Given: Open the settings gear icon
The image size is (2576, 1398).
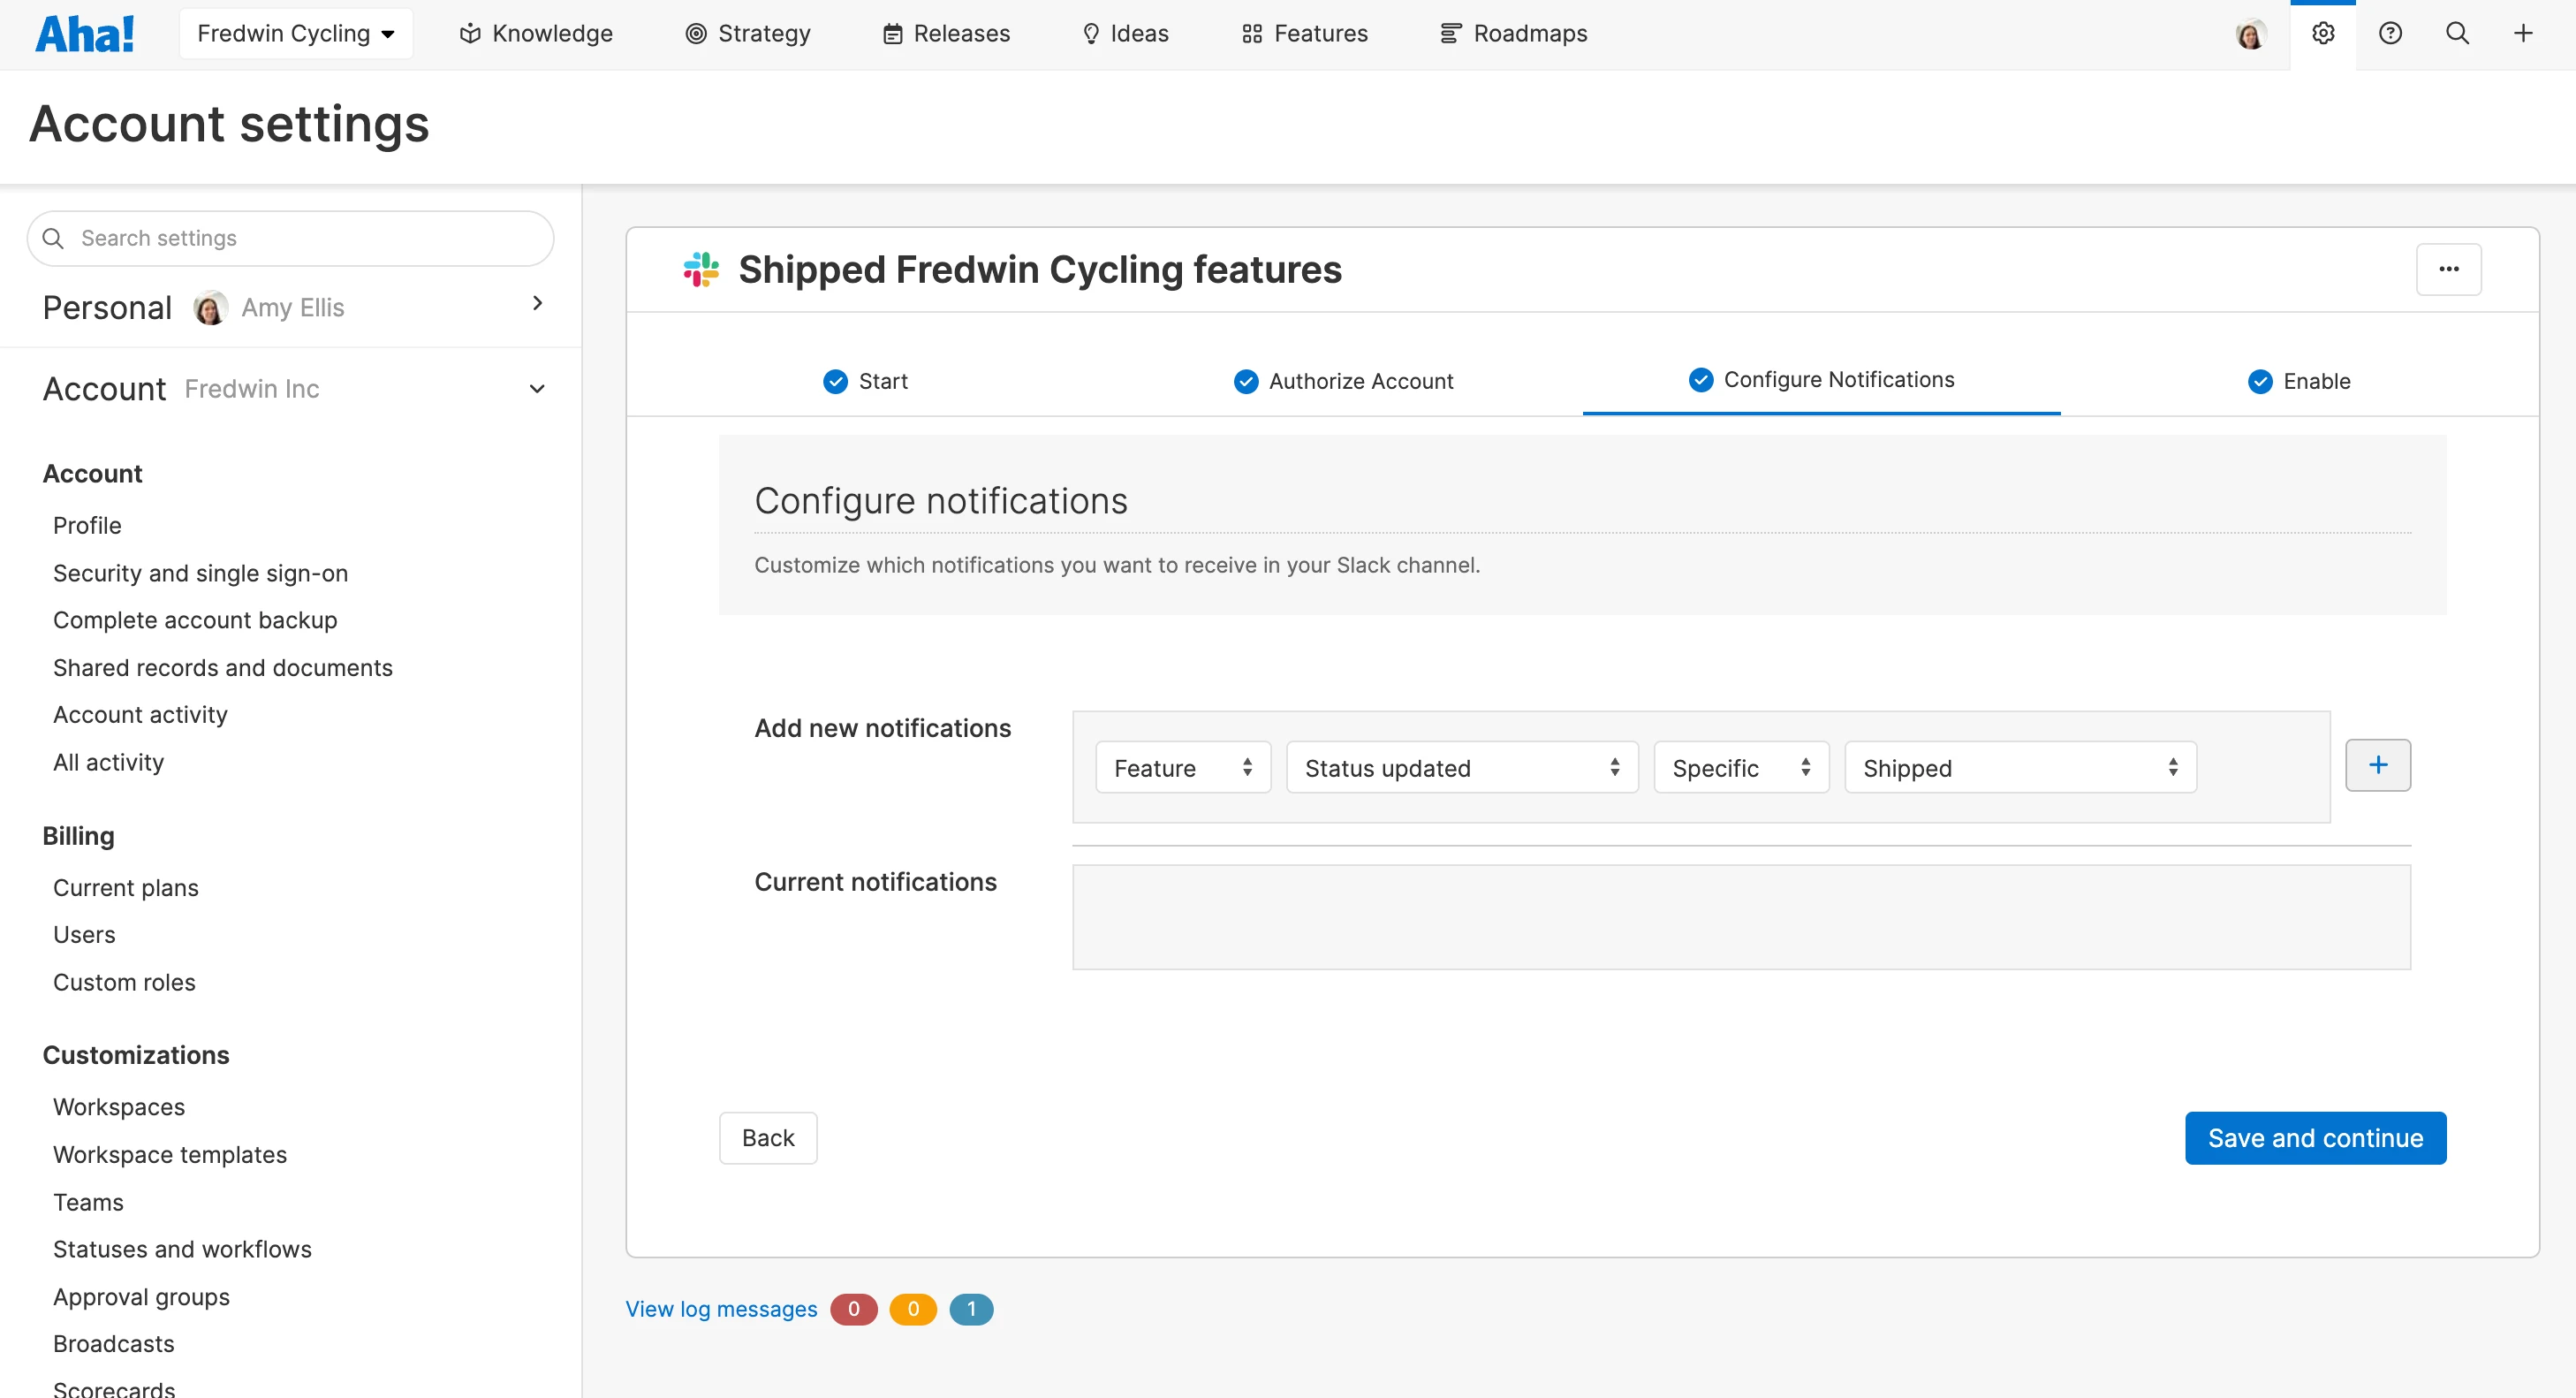Looking at the screenshot, I should [x=2322, y=34].
